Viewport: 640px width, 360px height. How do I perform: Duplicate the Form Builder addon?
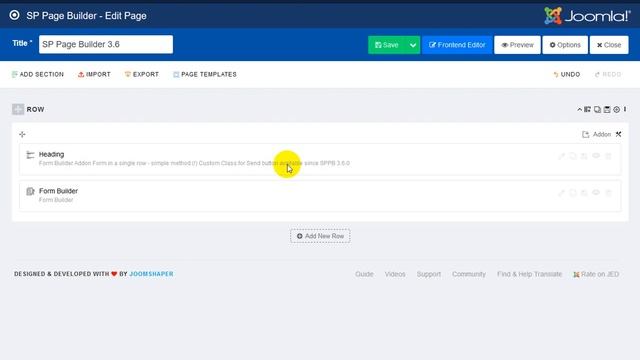[x=573, y=193]
